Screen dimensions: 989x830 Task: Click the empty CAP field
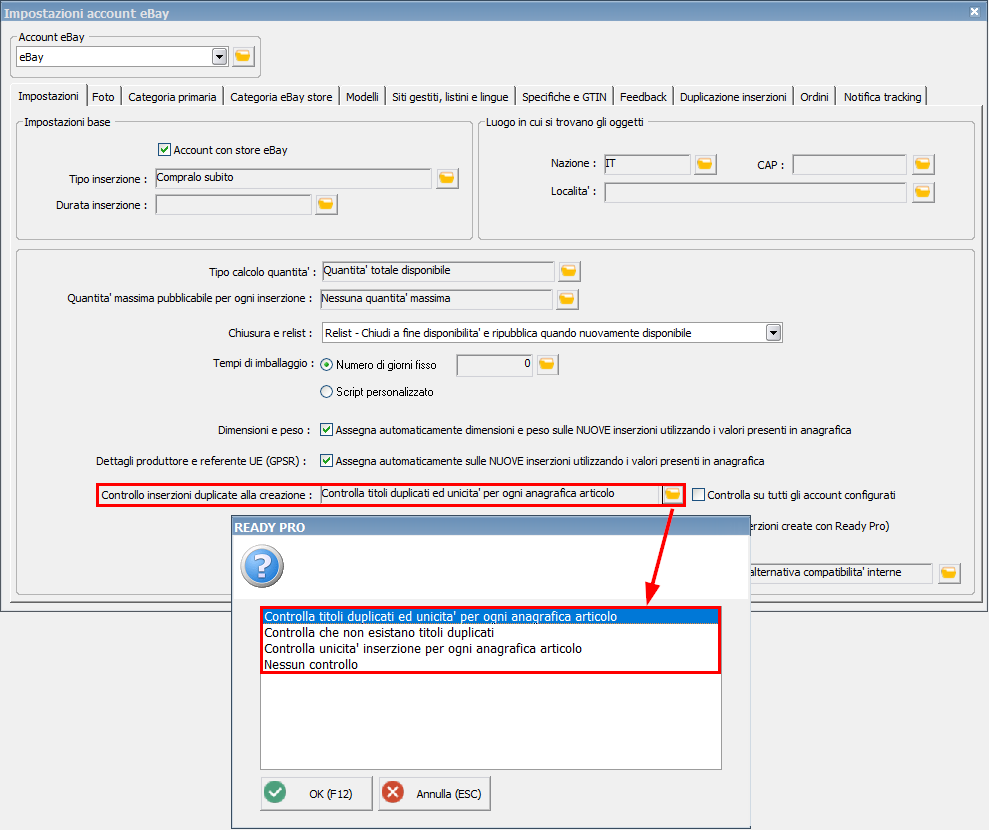(x=850, y=165)
